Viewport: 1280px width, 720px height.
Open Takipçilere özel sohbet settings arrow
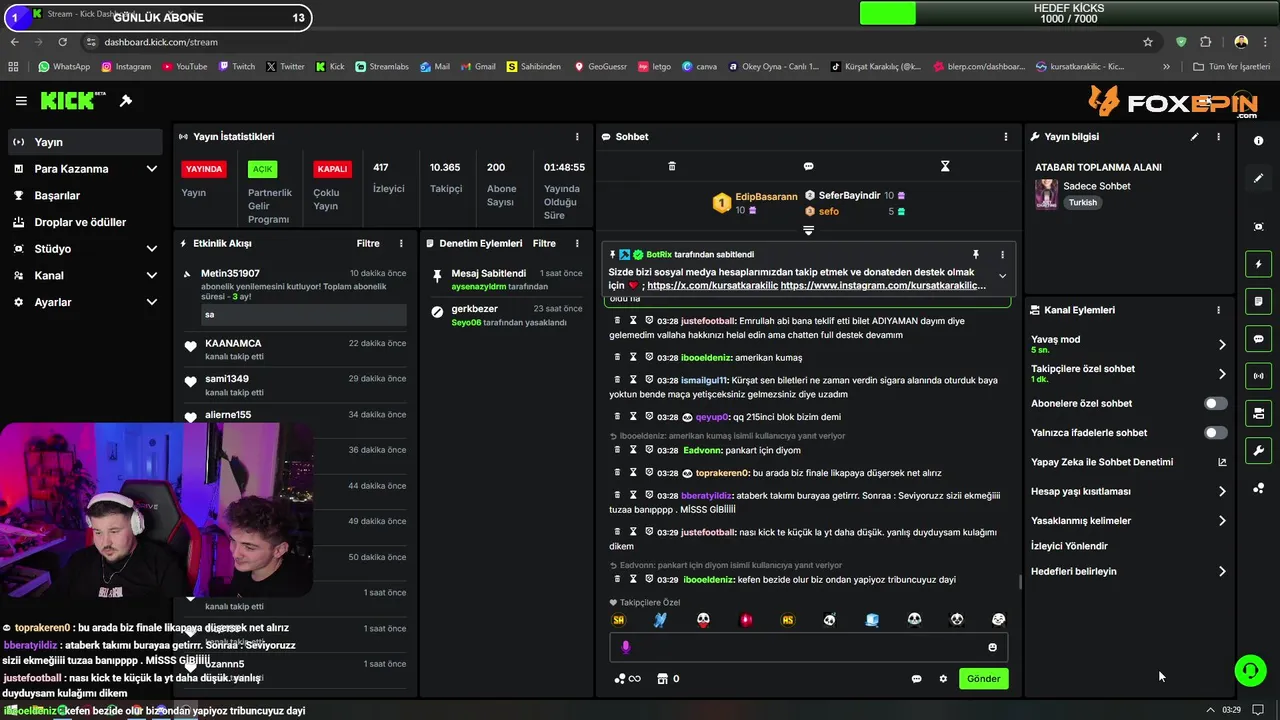1222,374
